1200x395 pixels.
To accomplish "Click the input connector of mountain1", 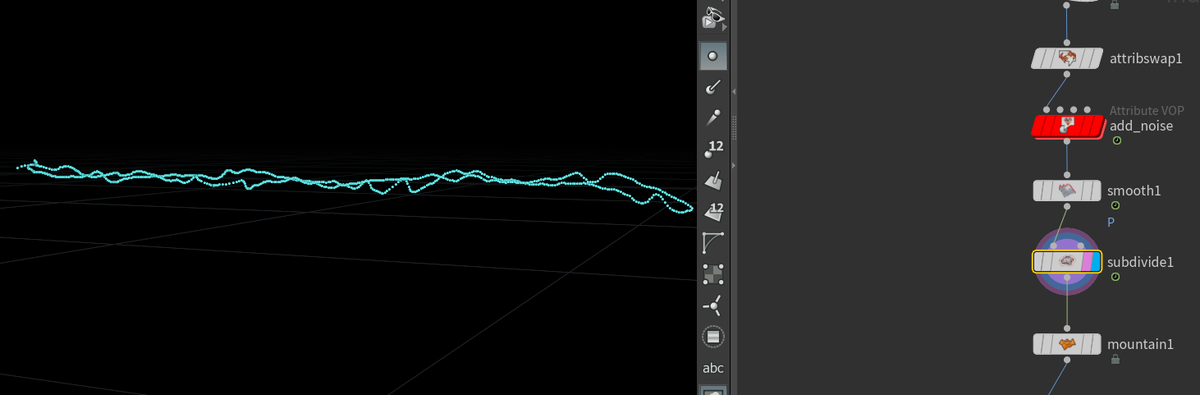I will coord(1067,329).
